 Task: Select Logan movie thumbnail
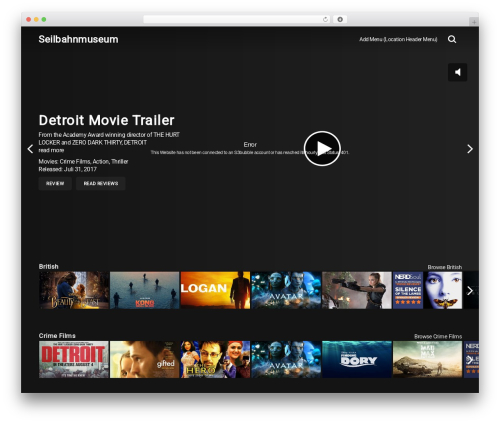click(215, 290)
